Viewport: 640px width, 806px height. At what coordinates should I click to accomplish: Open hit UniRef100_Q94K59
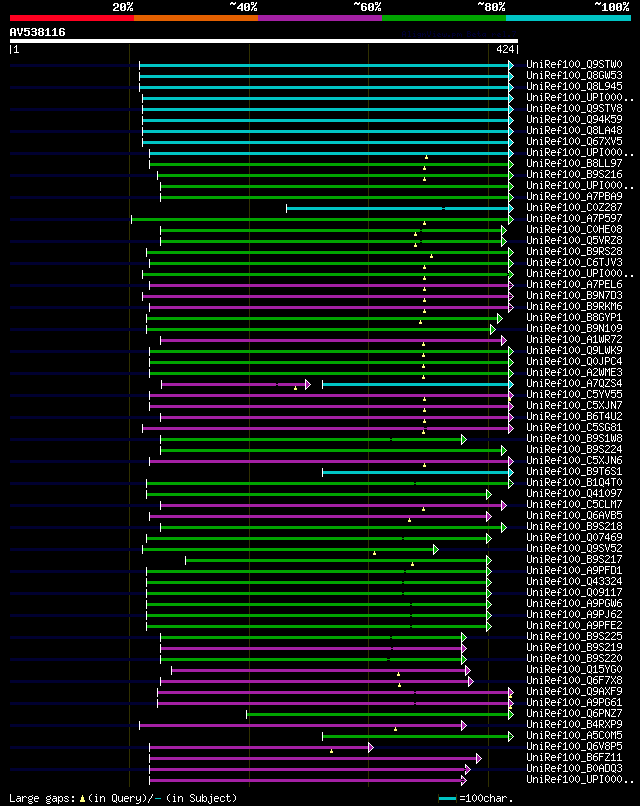coord(574,119)
